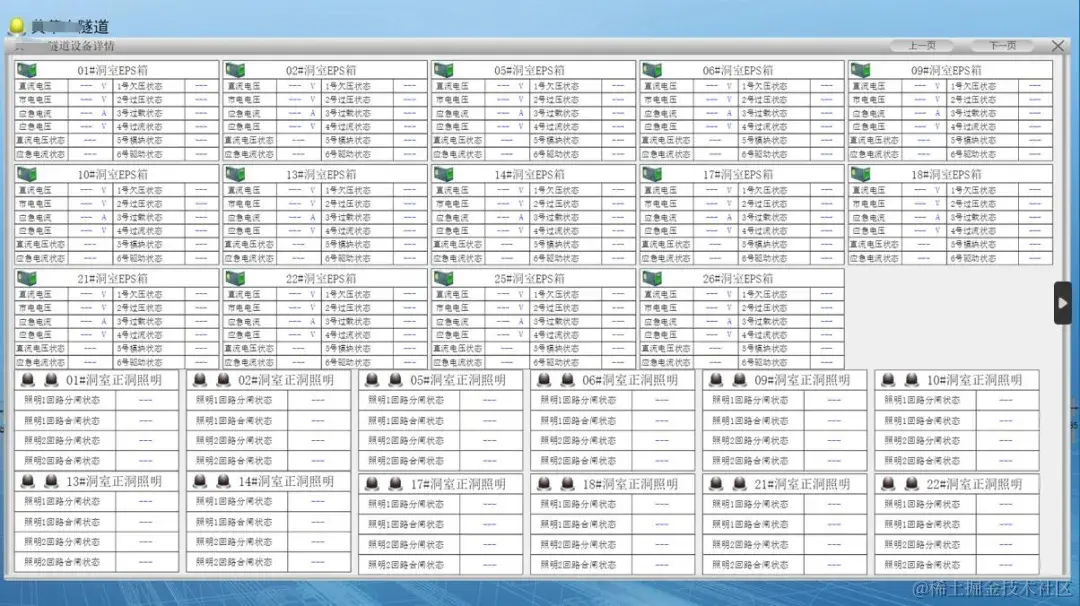Viewport: 1080px width, 606px height.
Task: Click 照明1回路分闸状态 in 01#洞室正洞照明
Action: 62,400
